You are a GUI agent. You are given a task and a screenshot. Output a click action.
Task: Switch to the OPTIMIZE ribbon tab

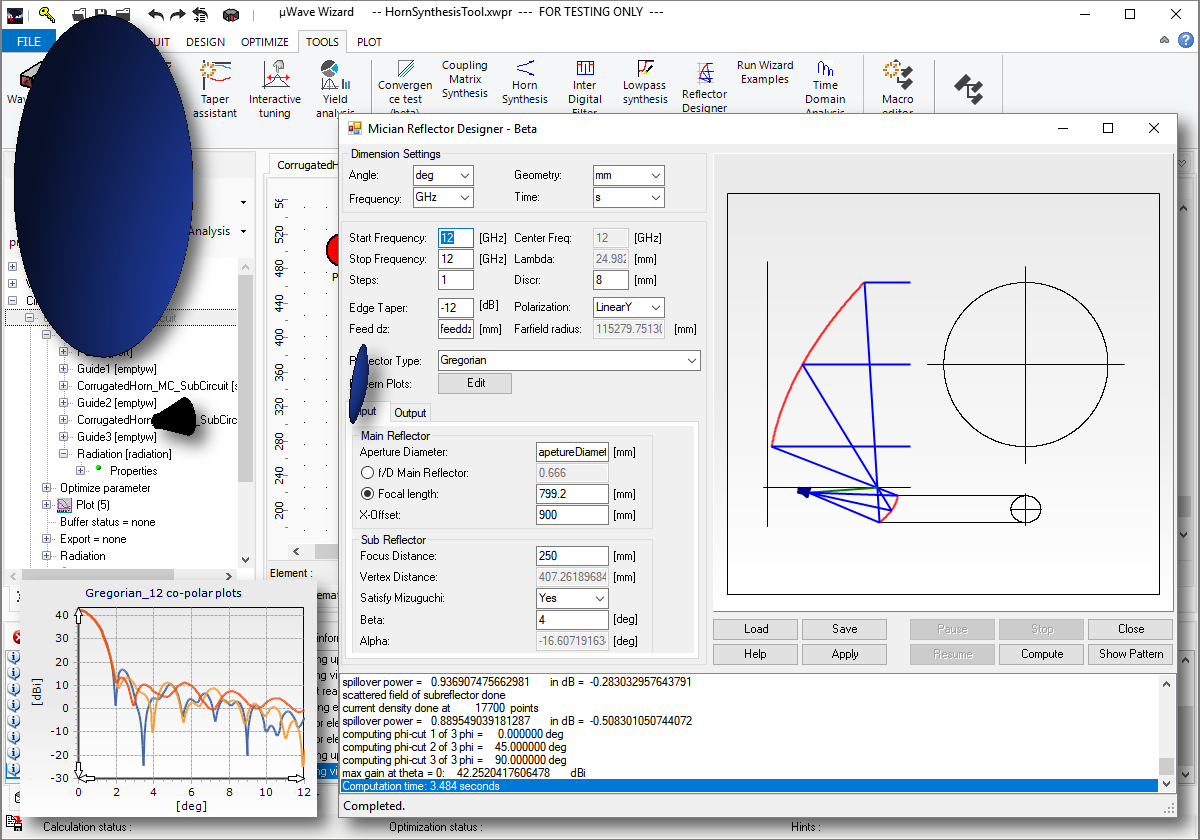click(265, 42)
